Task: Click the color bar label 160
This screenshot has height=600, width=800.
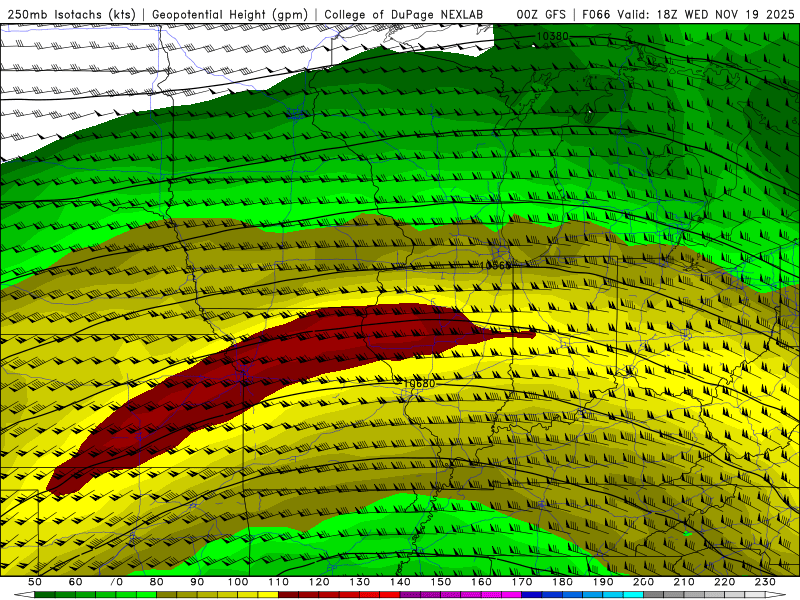Action: point(481,582)
